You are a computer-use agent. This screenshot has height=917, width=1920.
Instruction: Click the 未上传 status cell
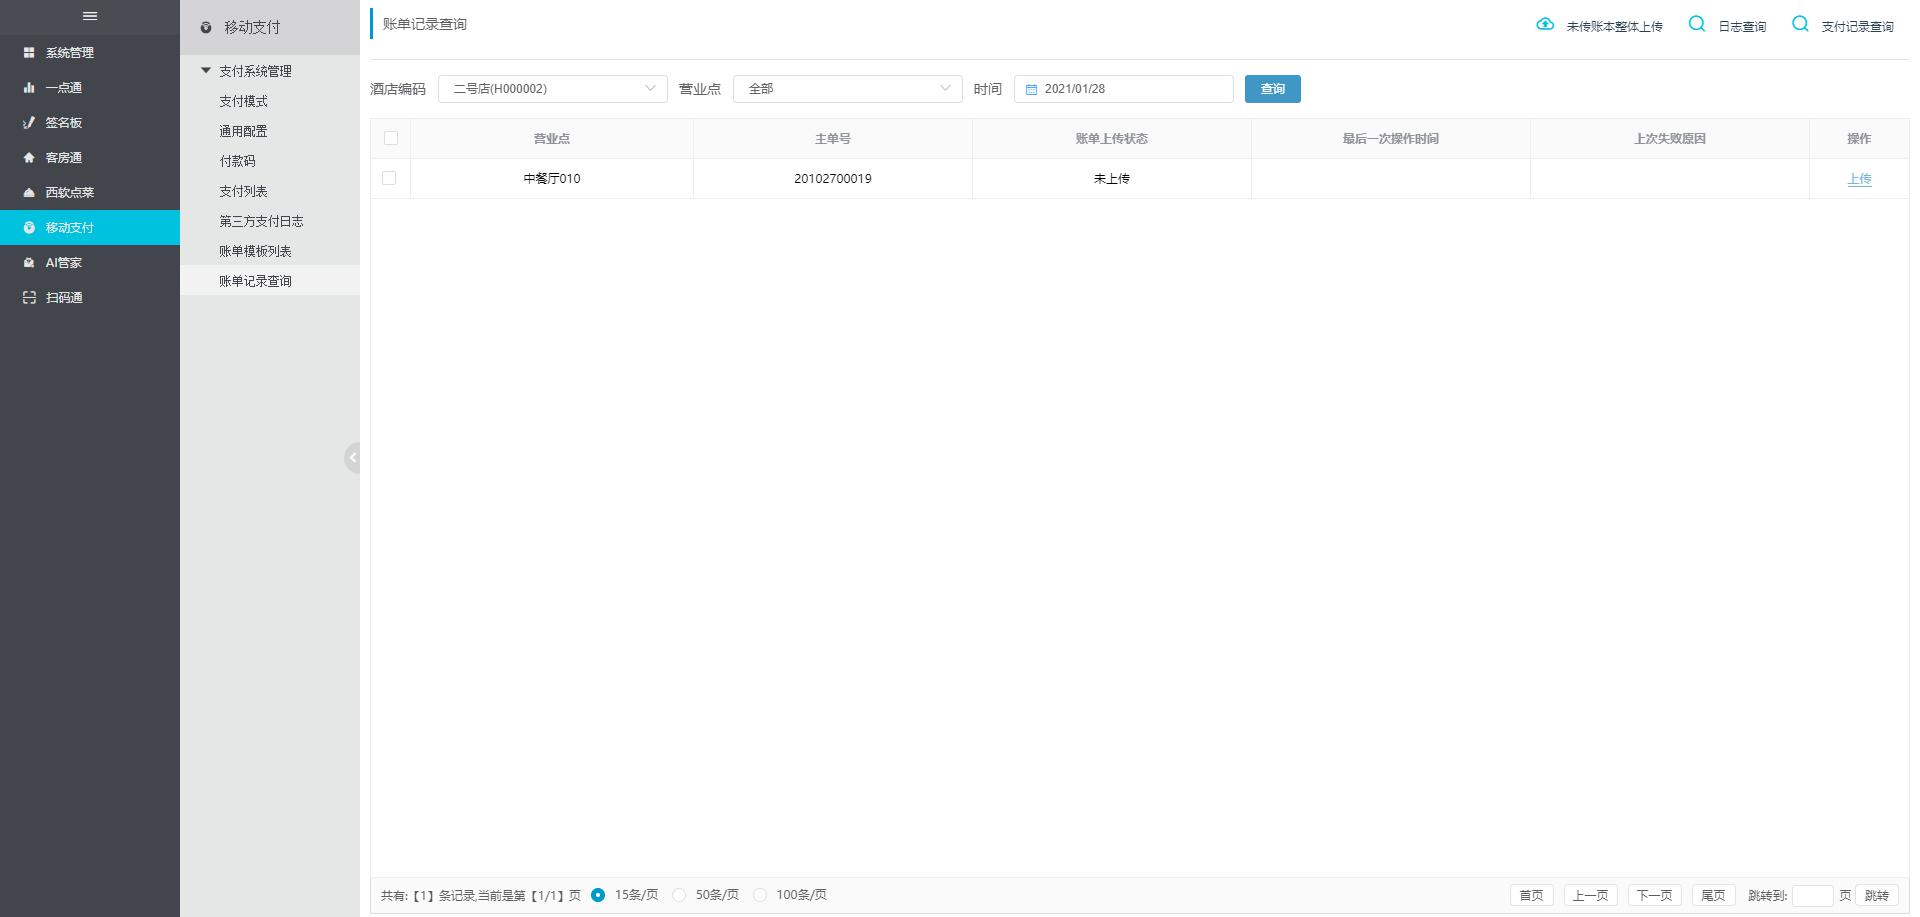pos(1112,179)
